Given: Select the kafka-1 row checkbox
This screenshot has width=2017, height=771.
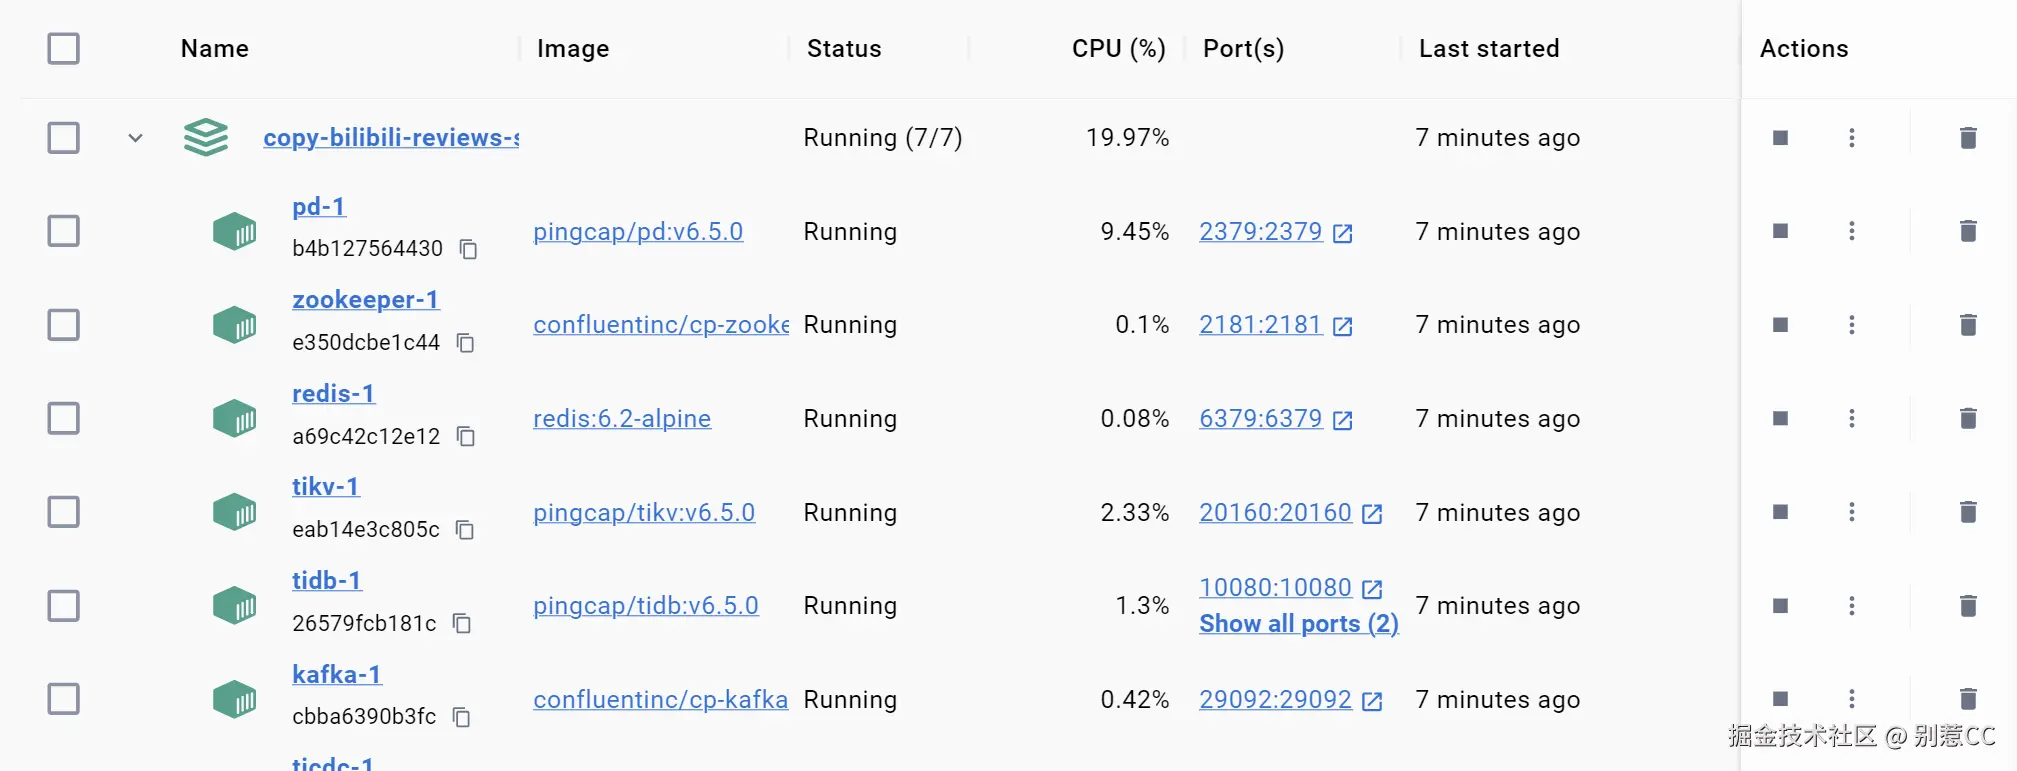Looking at the screenshot, I should (64, 698).
